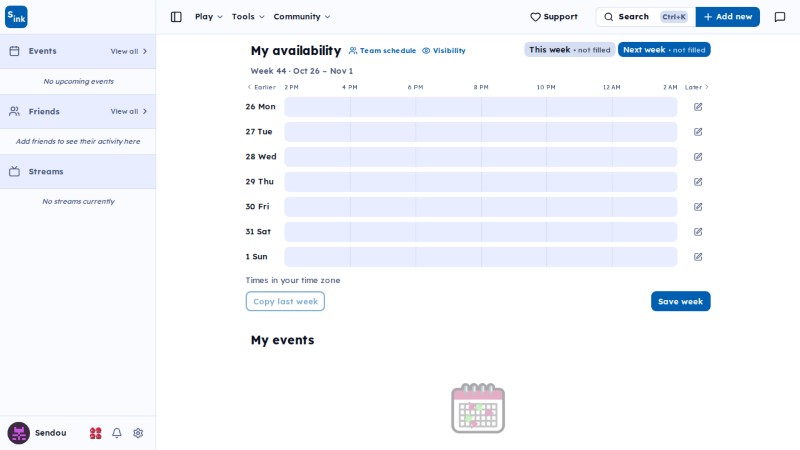The image size is (800, 450).
Task: View all Events in sidebar
Action: point(129,51)
